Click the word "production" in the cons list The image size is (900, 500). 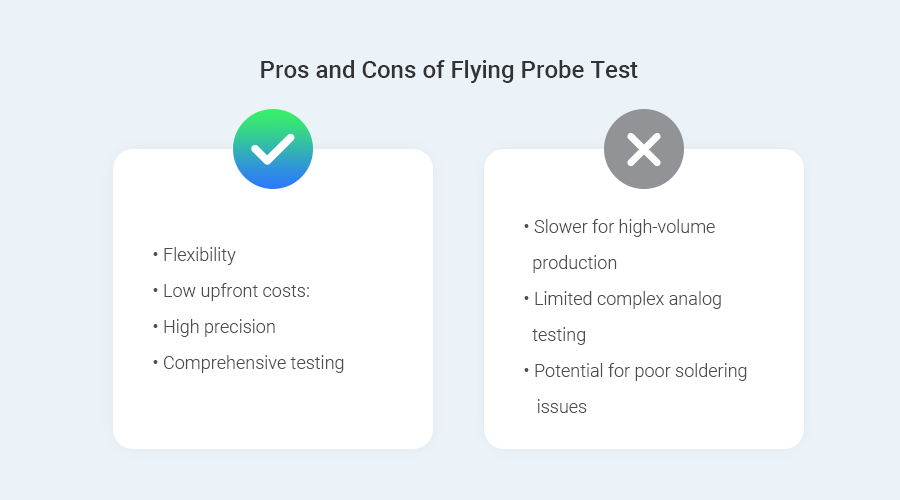(574, 263)
